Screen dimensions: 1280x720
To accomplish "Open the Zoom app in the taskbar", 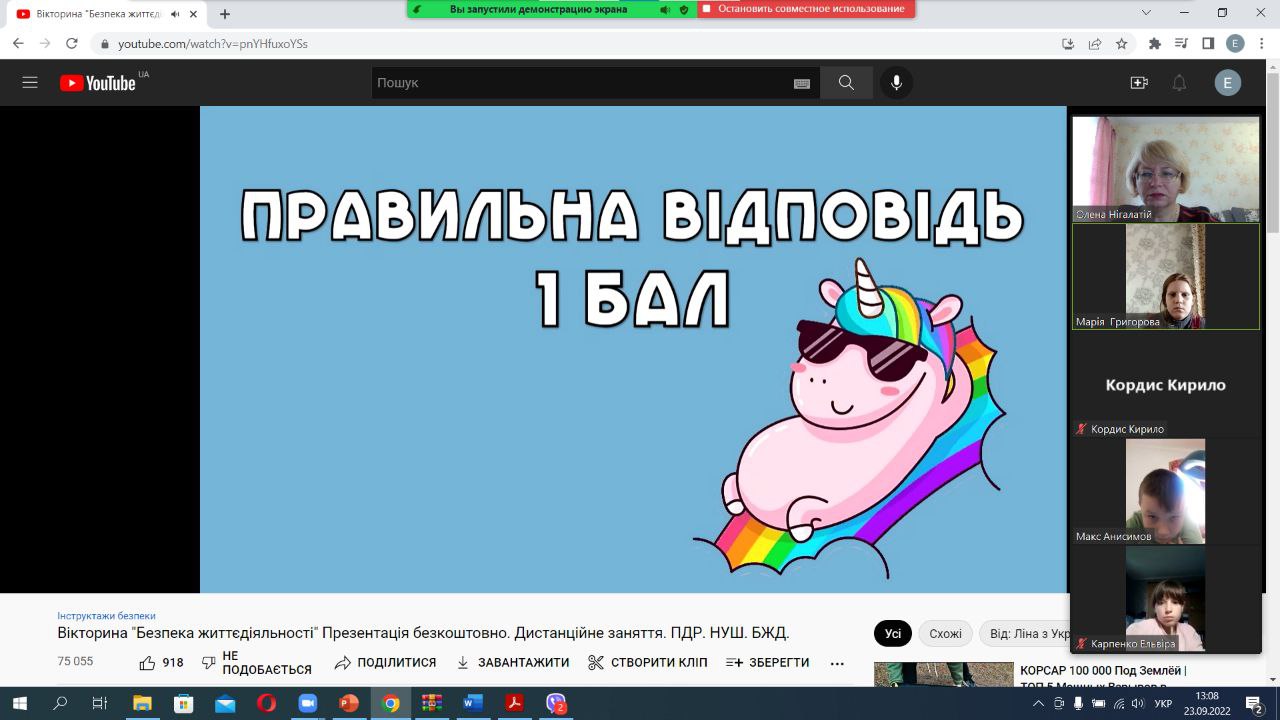I will point(307,703).
